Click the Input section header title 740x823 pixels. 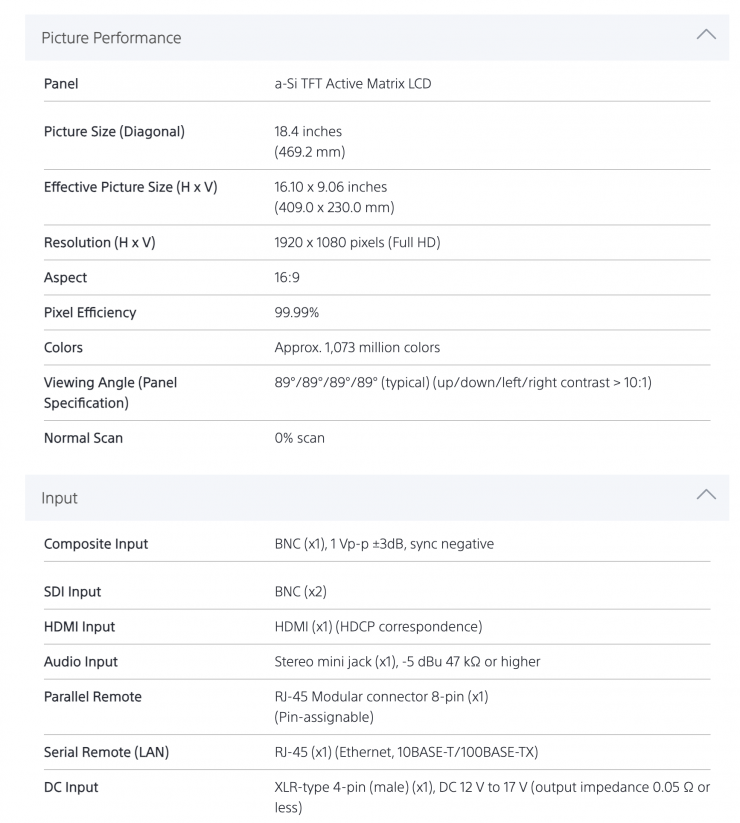[59, 498]
